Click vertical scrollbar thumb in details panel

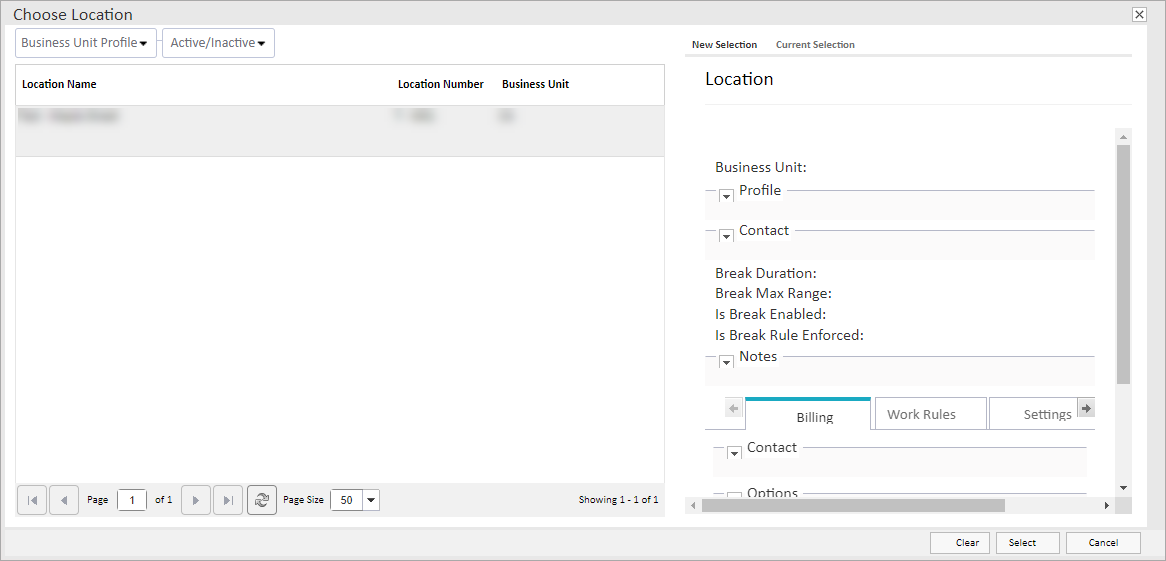click(1123, 264)
